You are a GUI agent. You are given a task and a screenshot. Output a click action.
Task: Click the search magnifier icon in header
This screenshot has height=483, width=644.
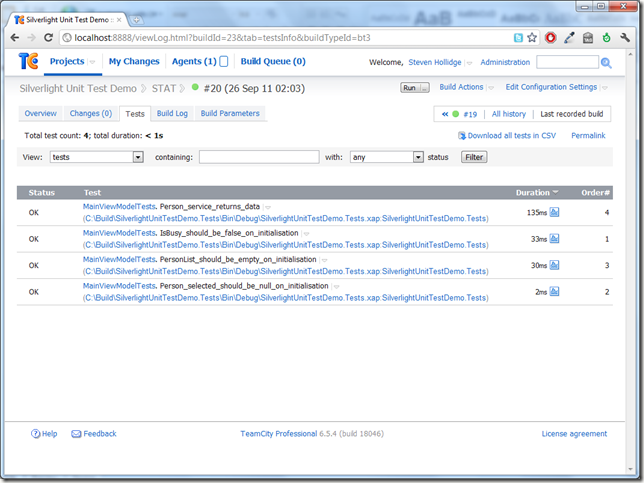click(x=606, y=63)
